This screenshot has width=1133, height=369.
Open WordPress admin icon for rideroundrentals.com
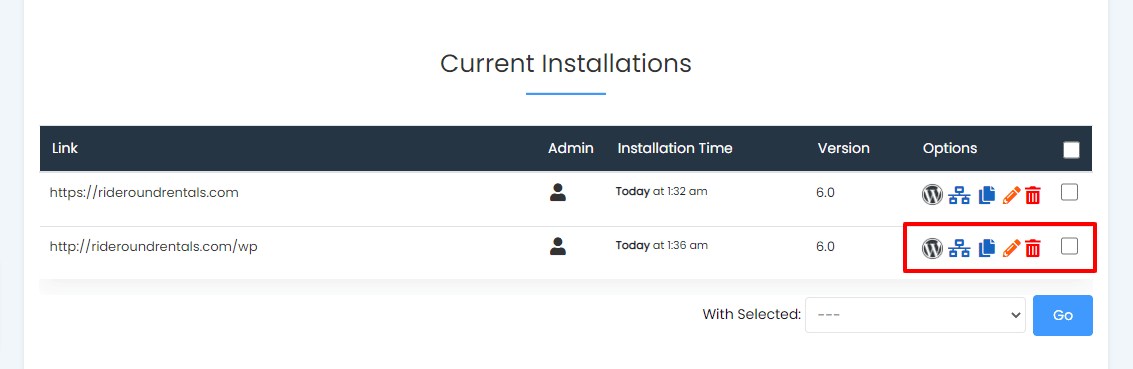coord(932,194)
